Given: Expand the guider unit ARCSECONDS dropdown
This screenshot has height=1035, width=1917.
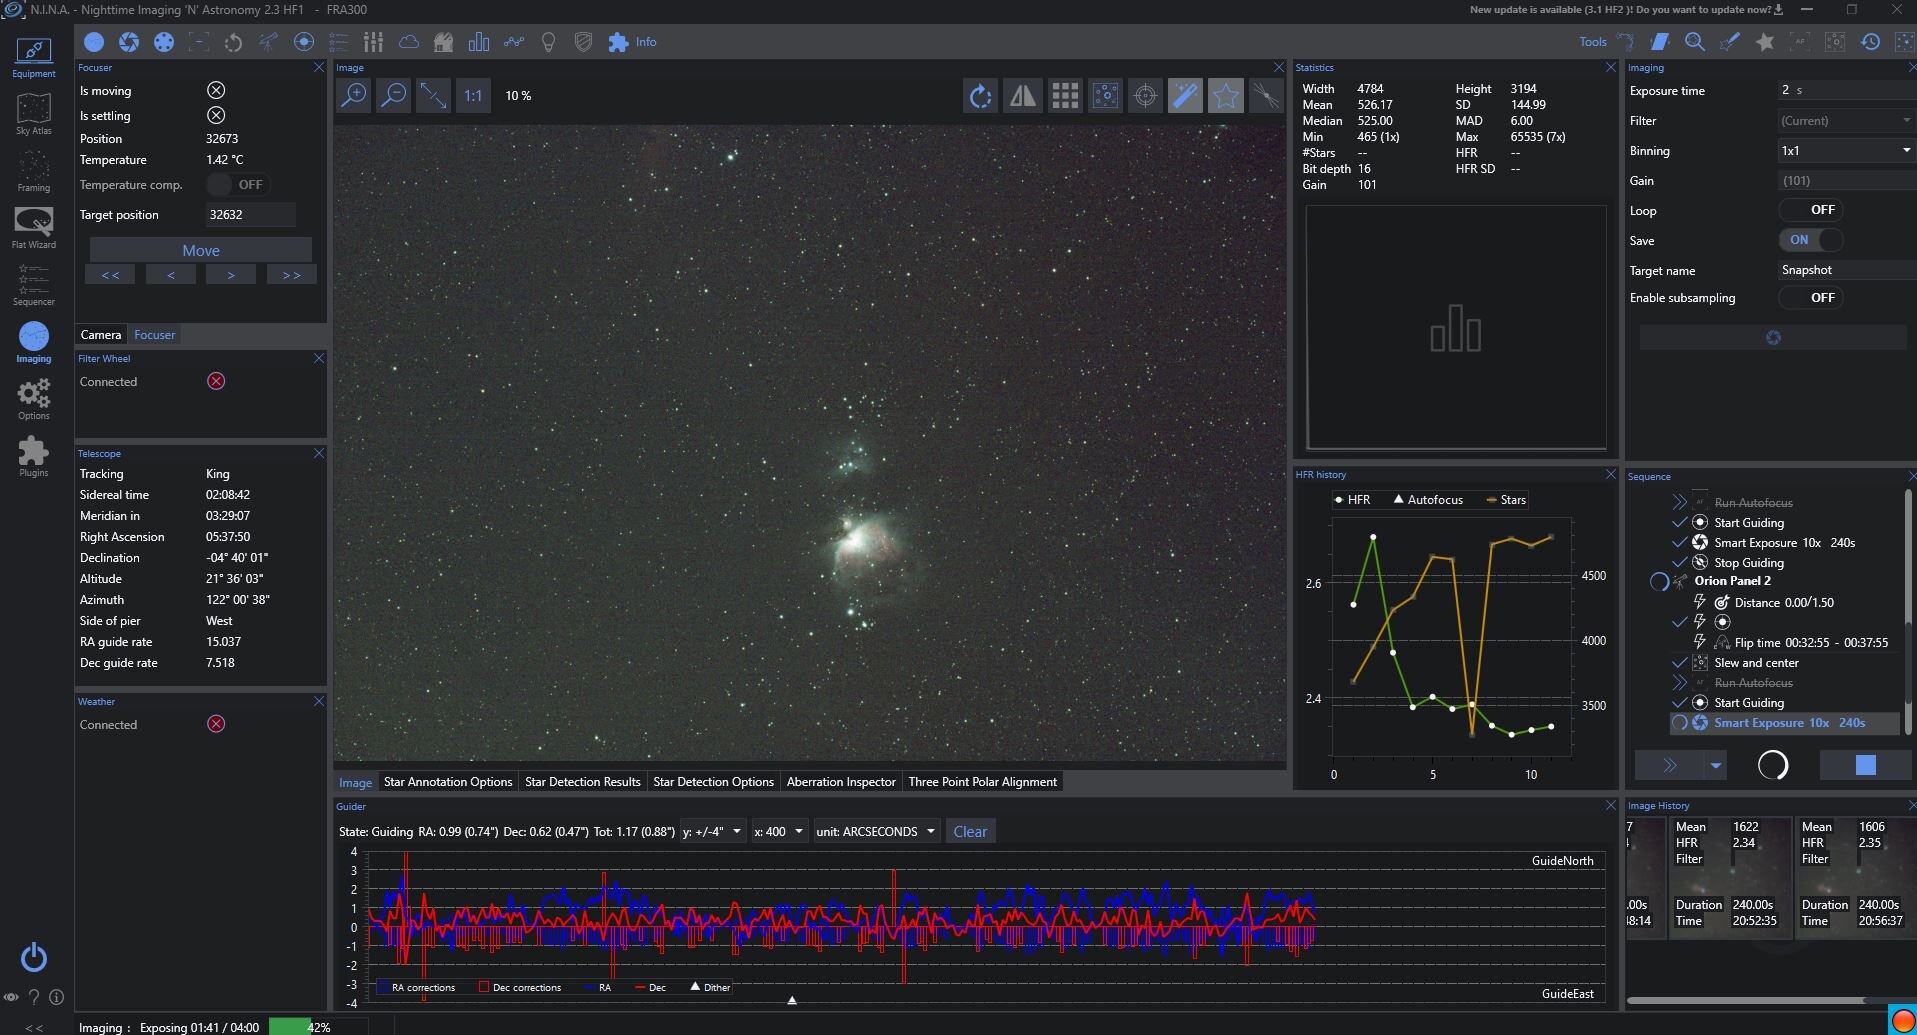Looking at the screenshot, I should tap(876, 832).
